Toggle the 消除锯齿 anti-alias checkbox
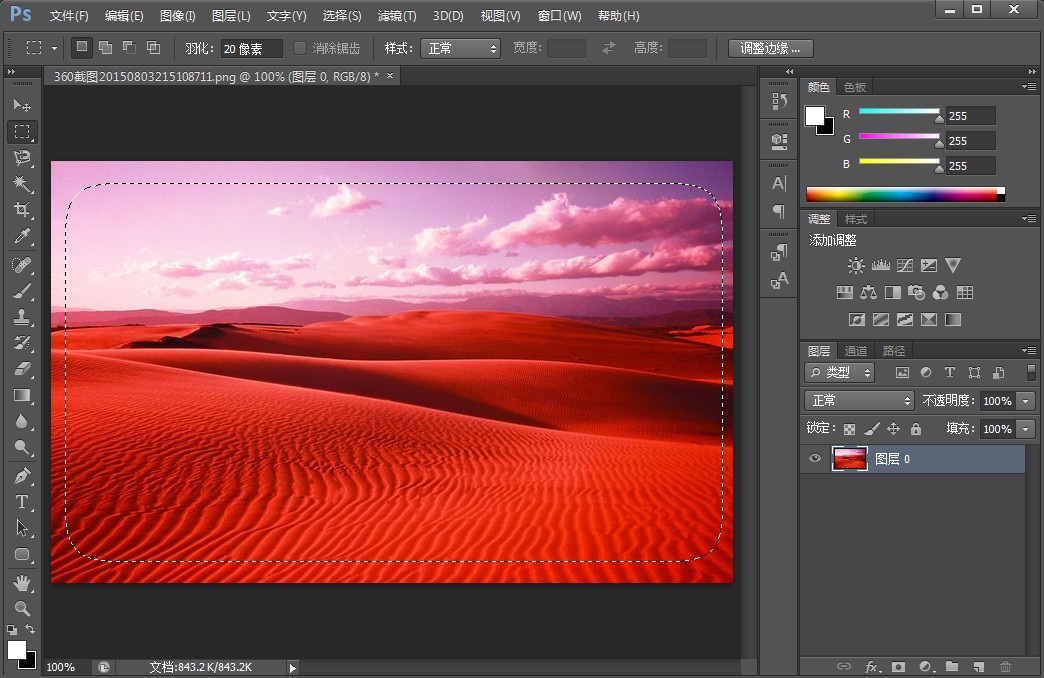The height and width of the screenshot is (678, 1044). tap(300, 48)
